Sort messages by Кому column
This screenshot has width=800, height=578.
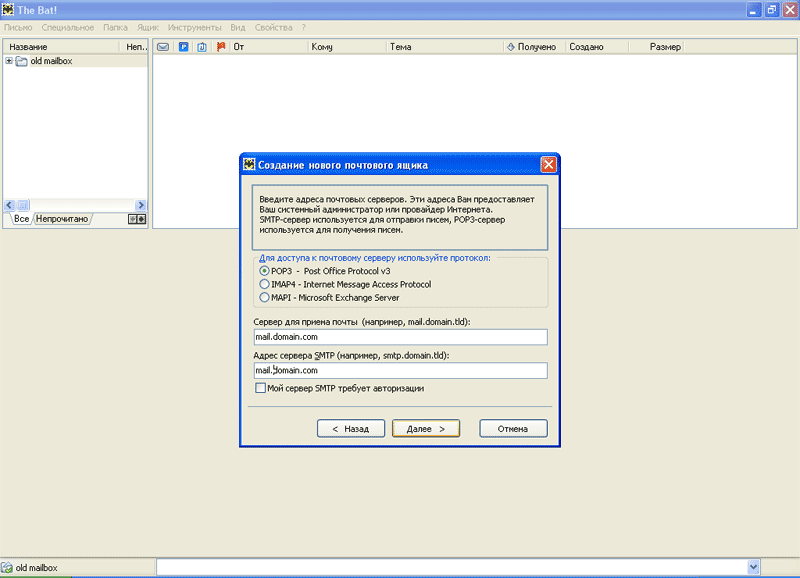click(x=347, y=47)
